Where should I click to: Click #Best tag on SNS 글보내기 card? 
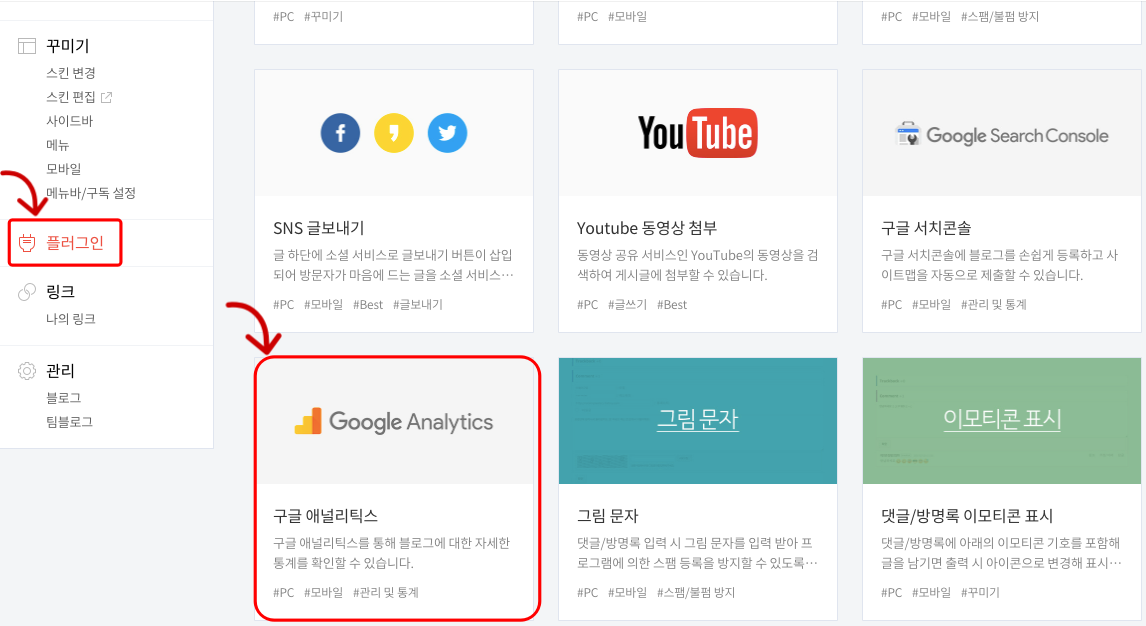point(368,305)
